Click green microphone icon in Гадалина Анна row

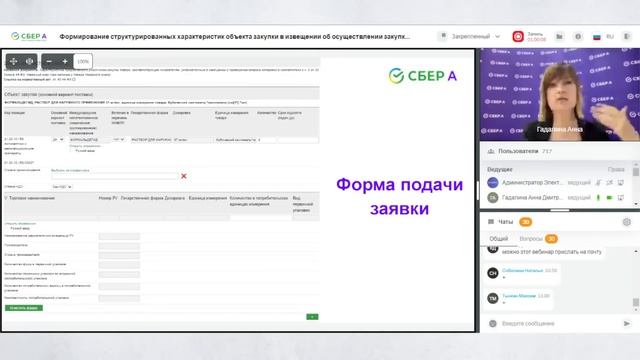pyautogui.click(x=598, y=198)
